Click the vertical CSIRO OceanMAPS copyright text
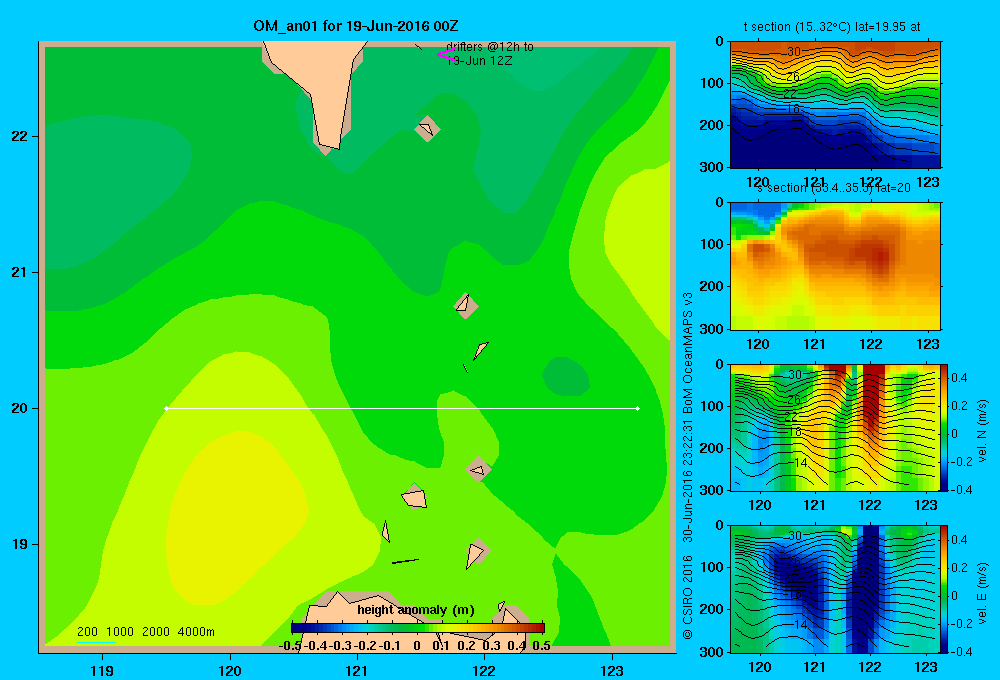Viewport: 1000px width, 680px height. click(688, 466)
